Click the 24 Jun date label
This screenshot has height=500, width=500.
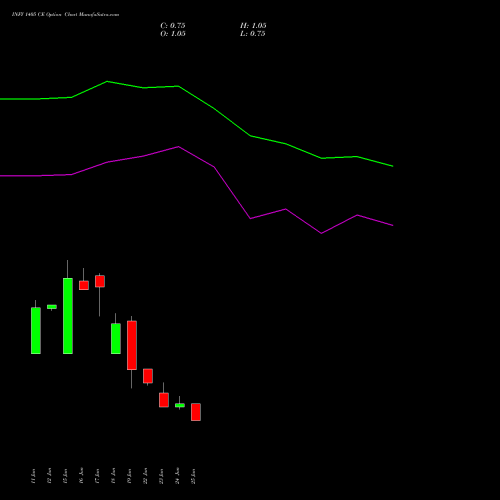pyautogui.click(x=177, y=476)
